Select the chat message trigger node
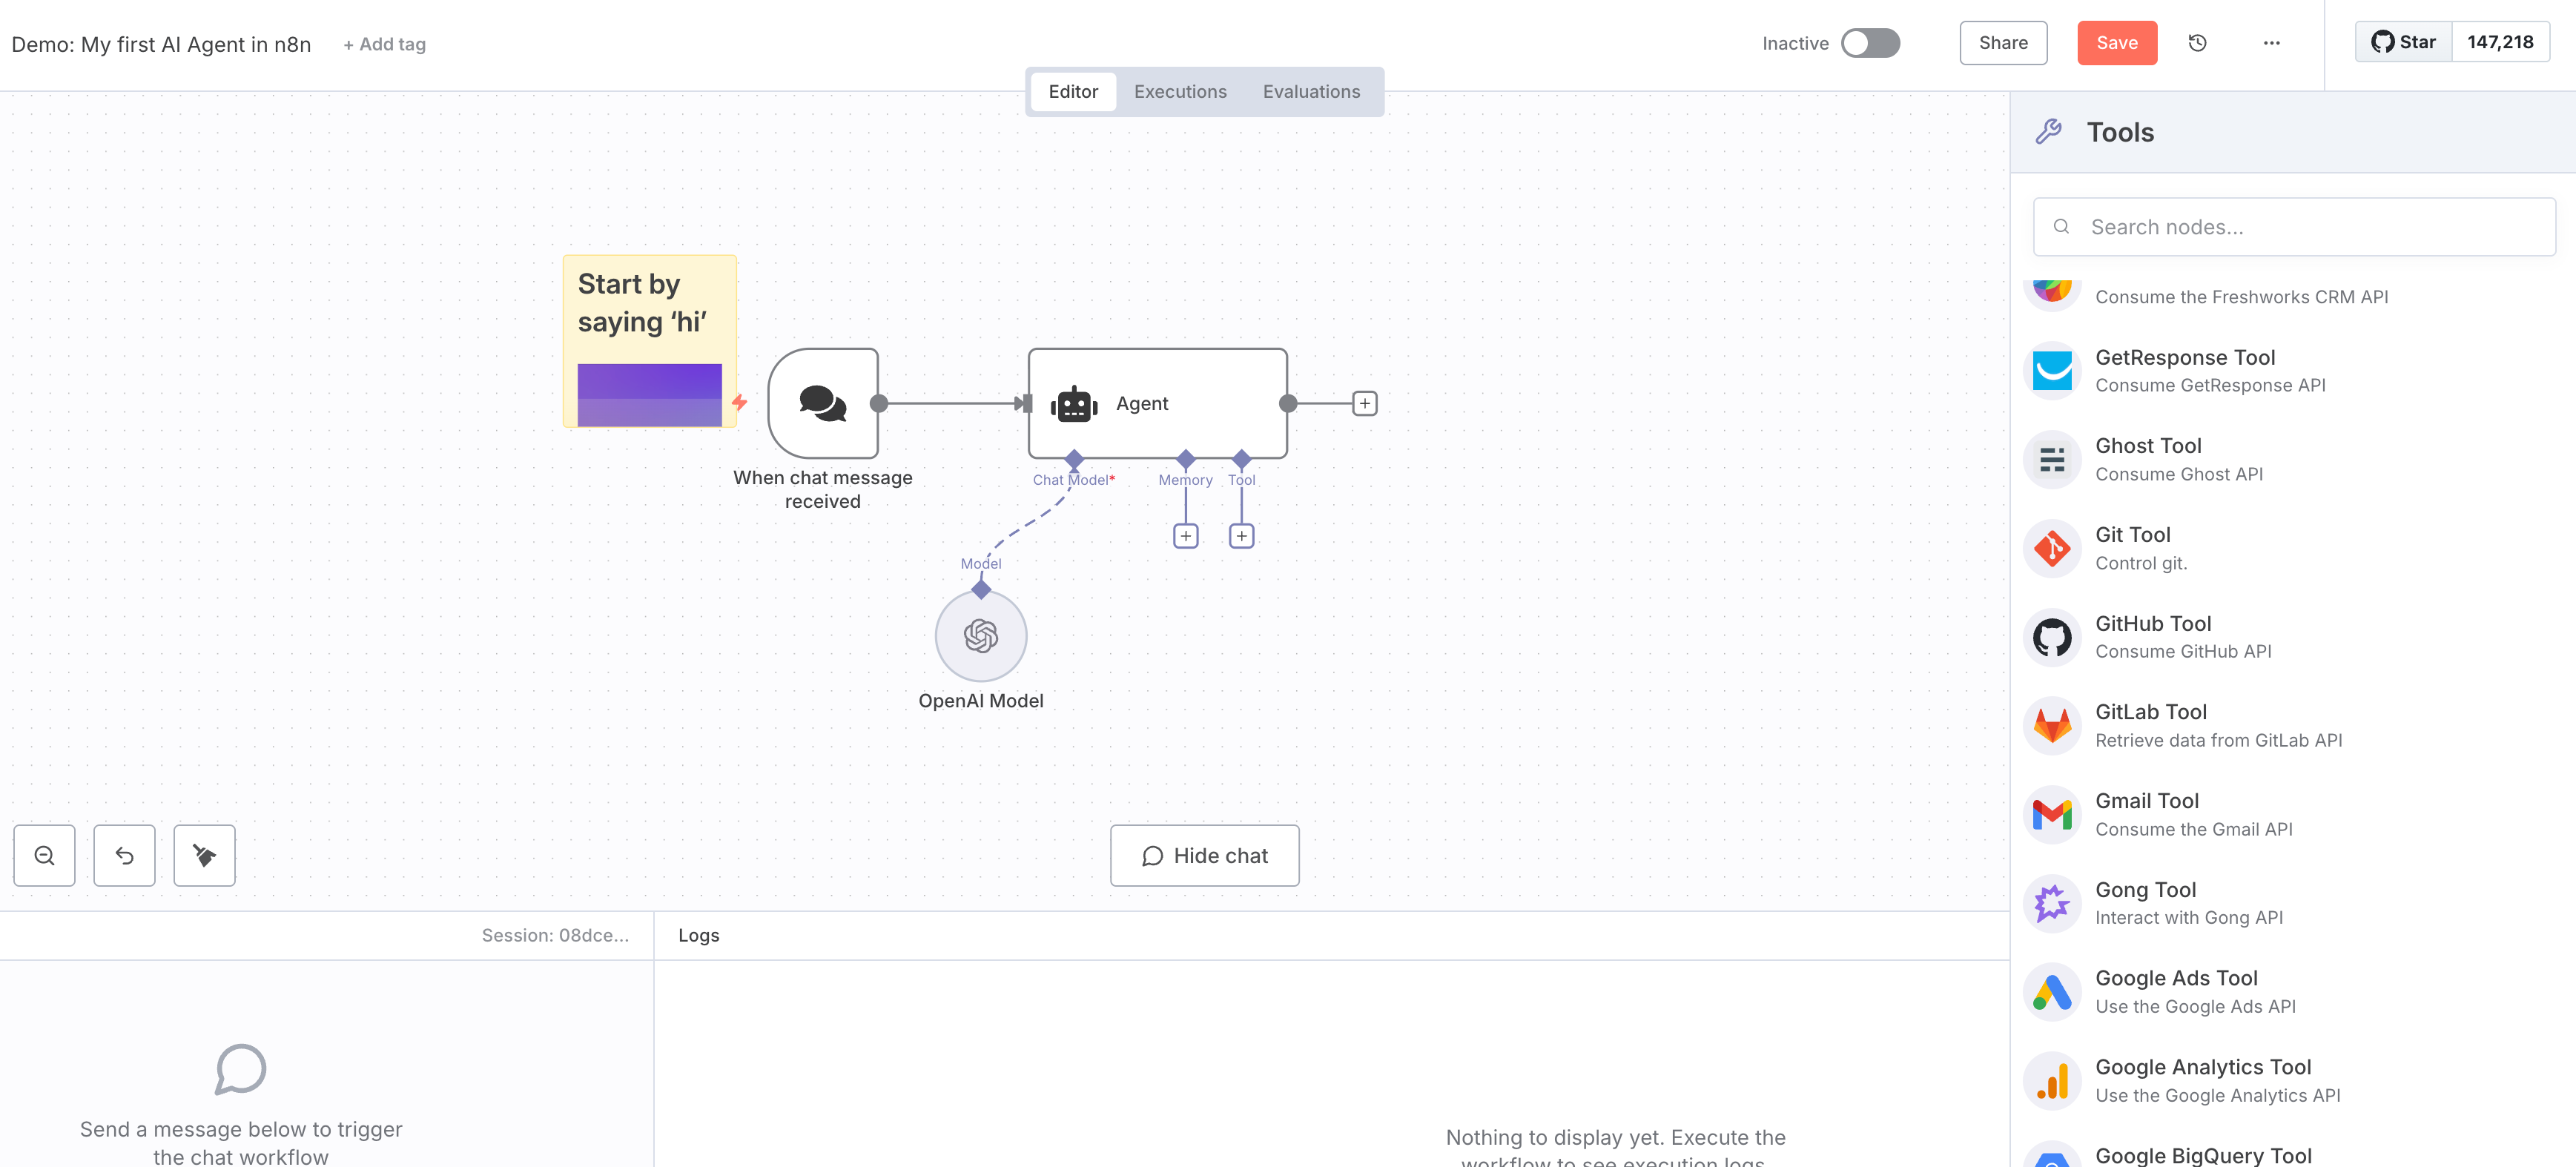This screenshot has height=1167, width=2576. pos(822,403)
